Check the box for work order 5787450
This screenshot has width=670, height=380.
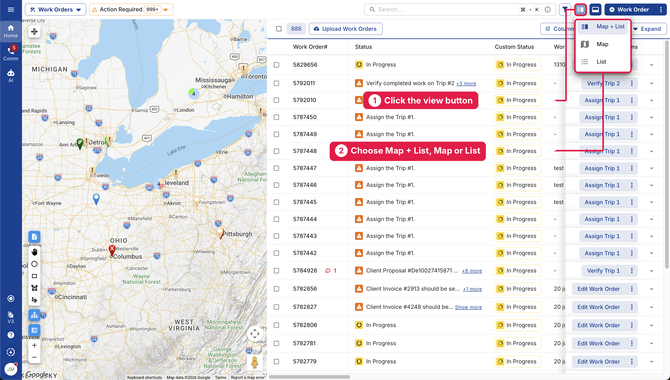276,117
